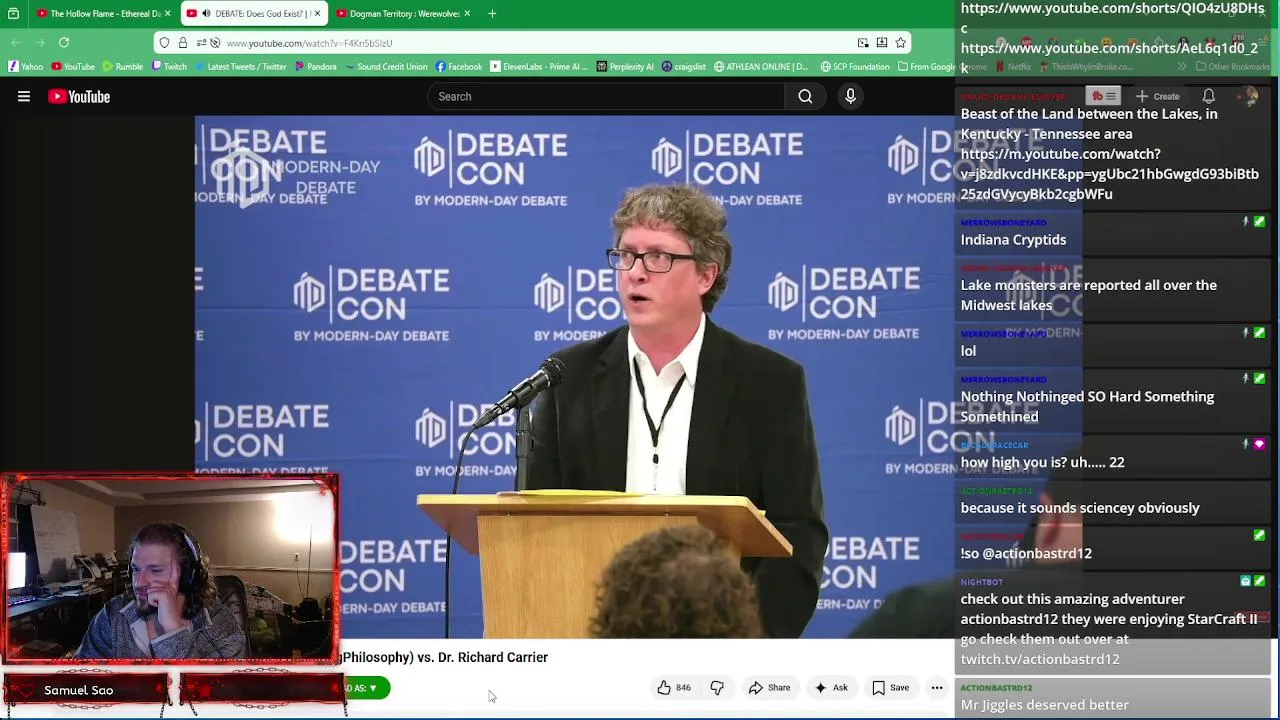Start voice search with microphone
The image size is (1280, 720).
[850, 97]
